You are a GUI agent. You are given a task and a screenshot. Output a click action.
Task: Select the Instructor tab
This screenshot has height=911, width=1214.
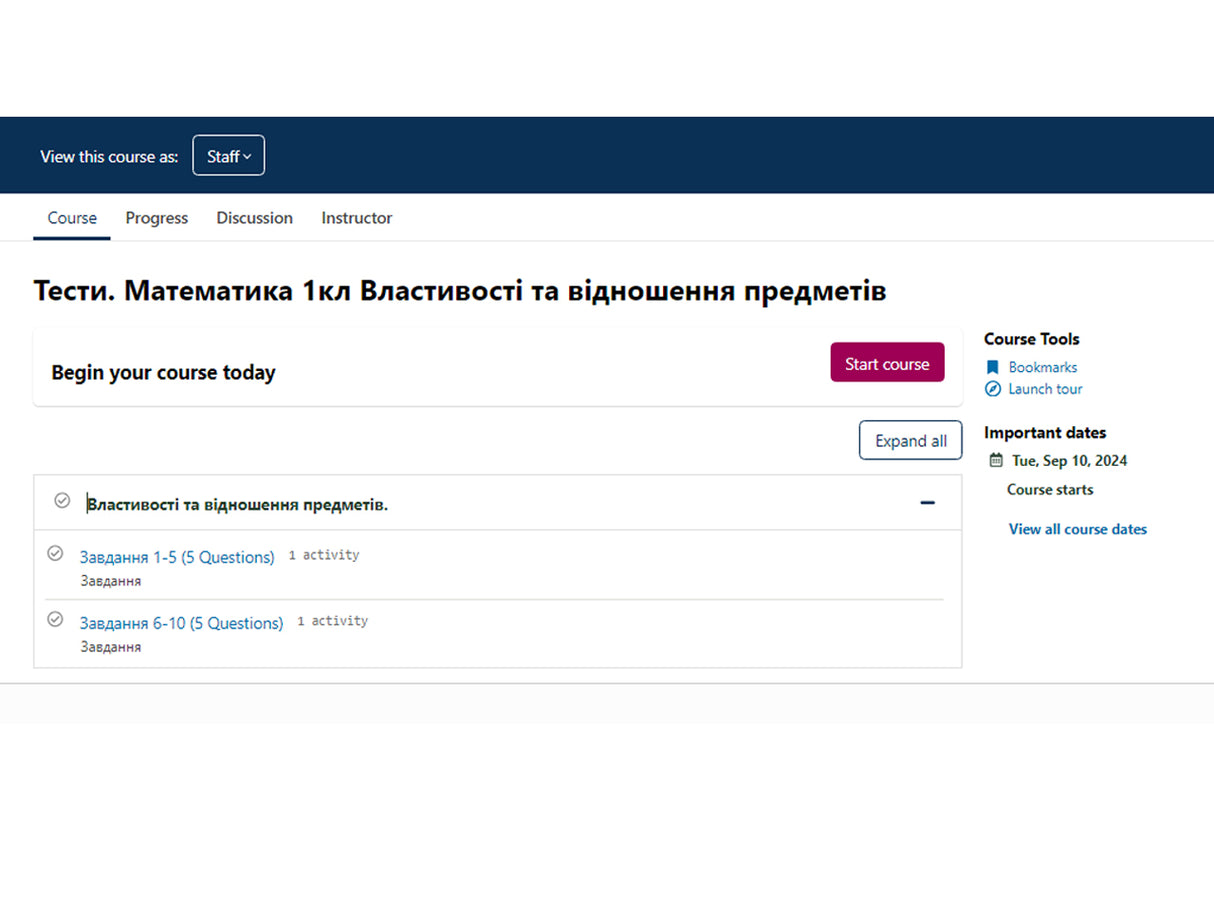point(356,218)
